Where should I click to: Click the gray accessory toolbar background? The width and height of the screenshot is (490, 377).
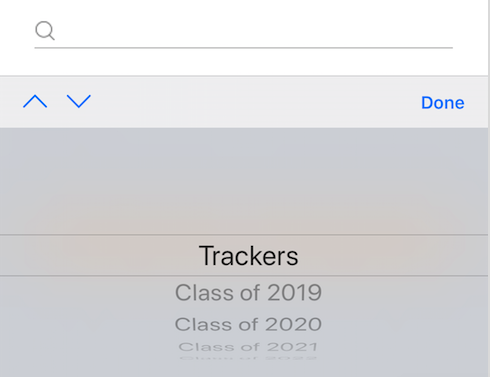(244, 102)
